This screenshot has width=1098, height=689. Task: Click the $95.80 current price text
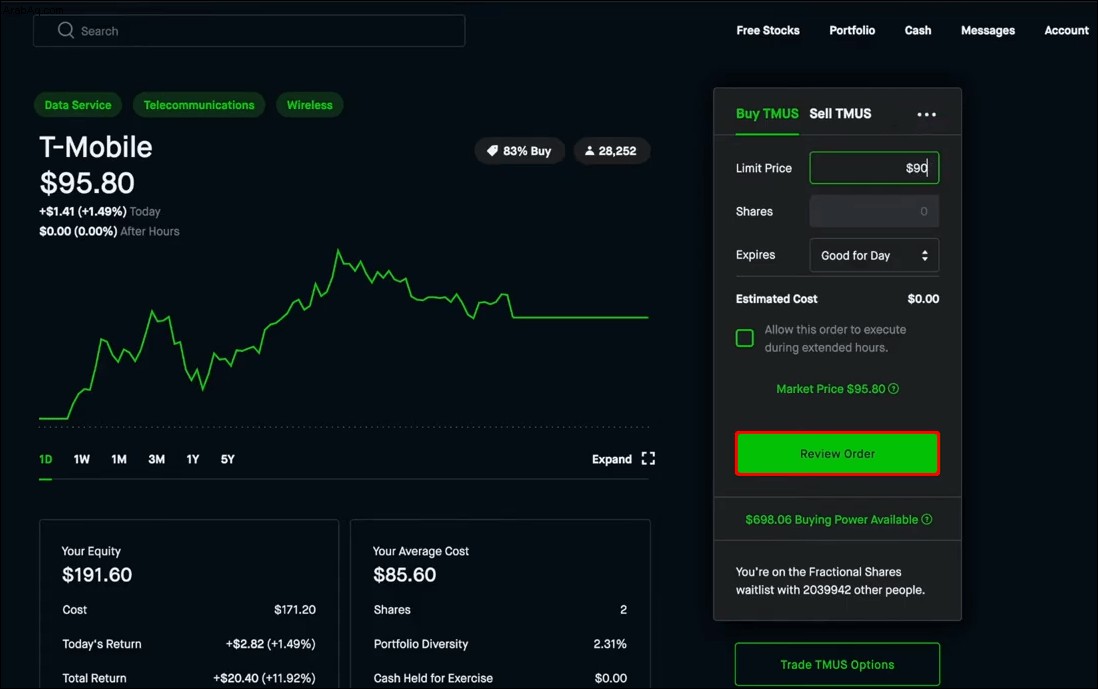tap(87, 183)
